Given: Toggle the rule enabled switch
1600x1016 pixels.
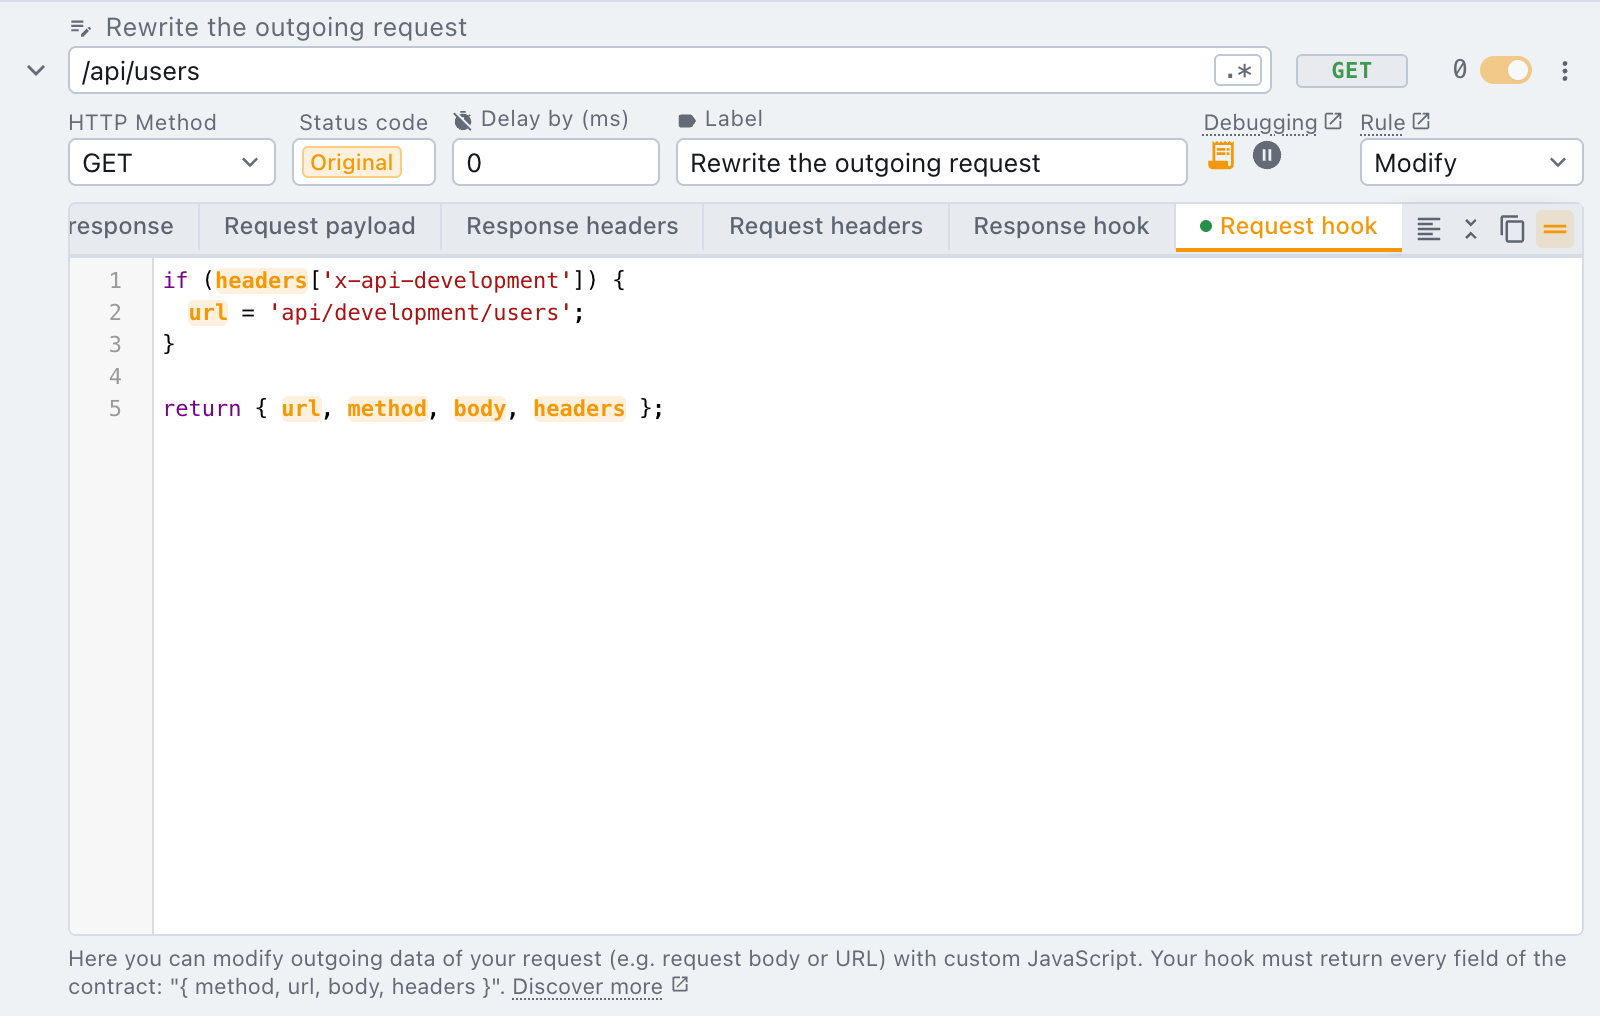Looking at the screenshot, I should (1506, 70).
